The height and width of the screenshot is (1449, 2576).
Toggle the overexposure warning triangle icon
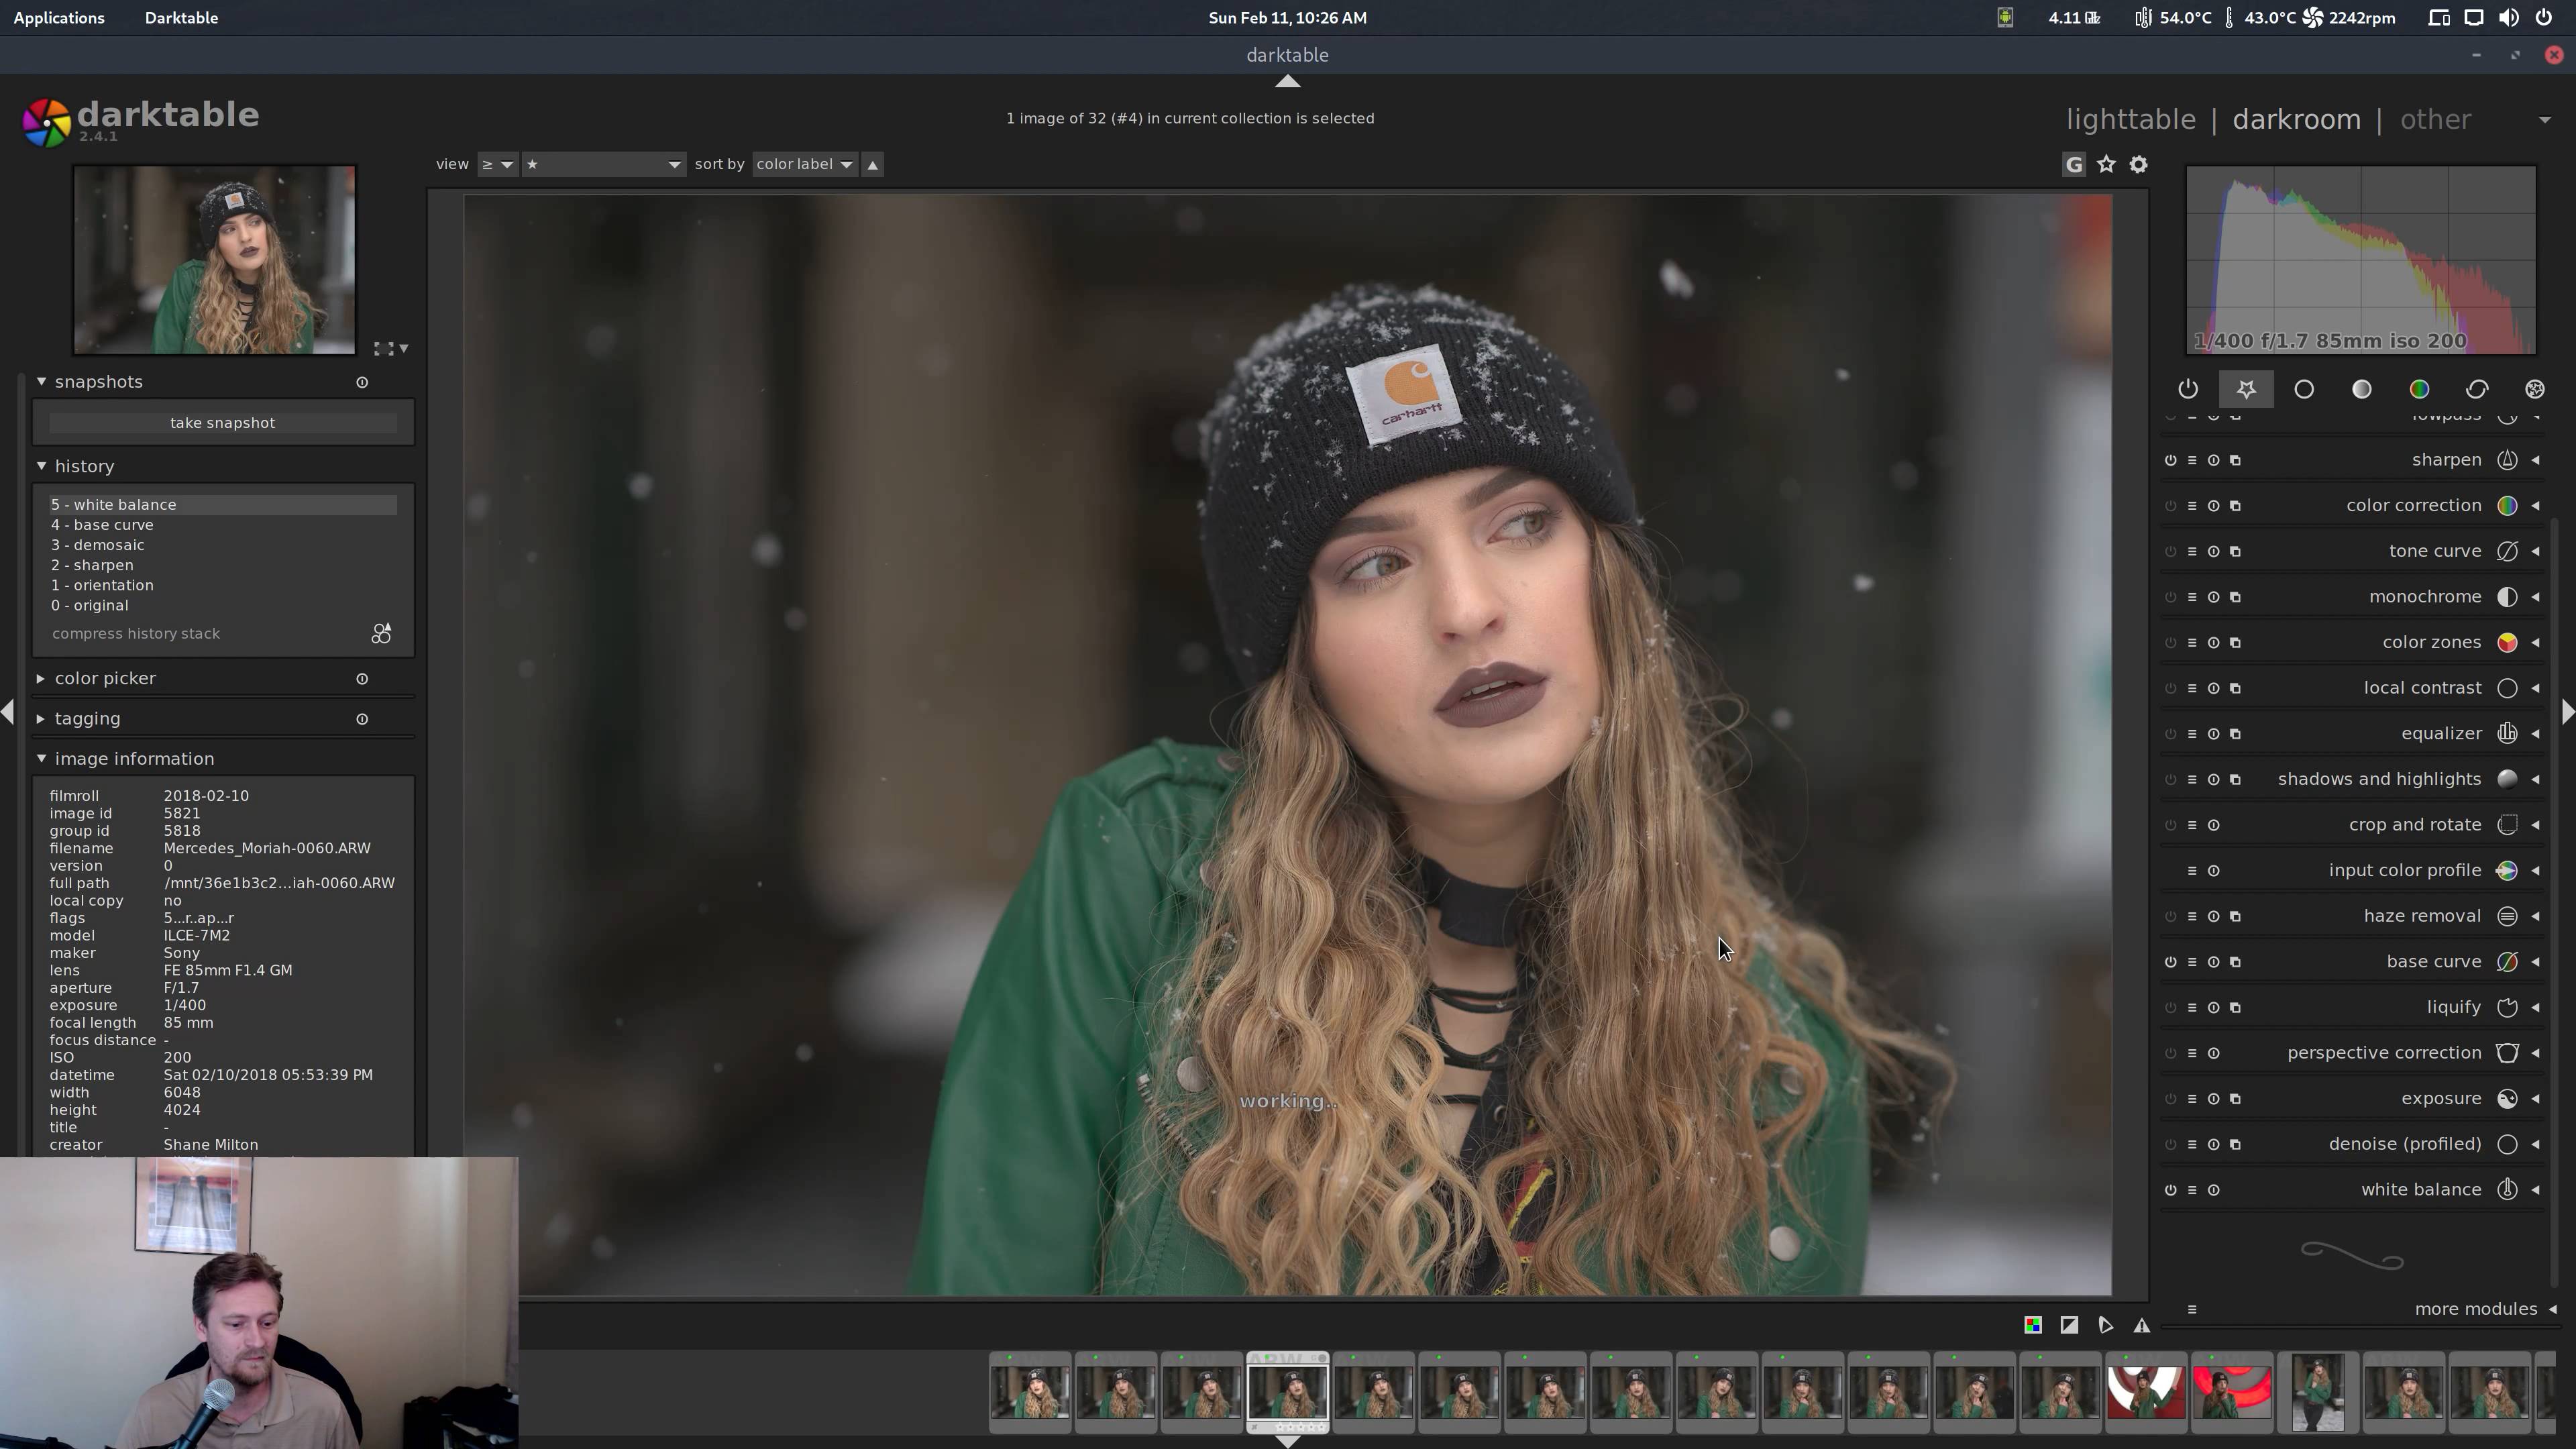point(2141,1325)
